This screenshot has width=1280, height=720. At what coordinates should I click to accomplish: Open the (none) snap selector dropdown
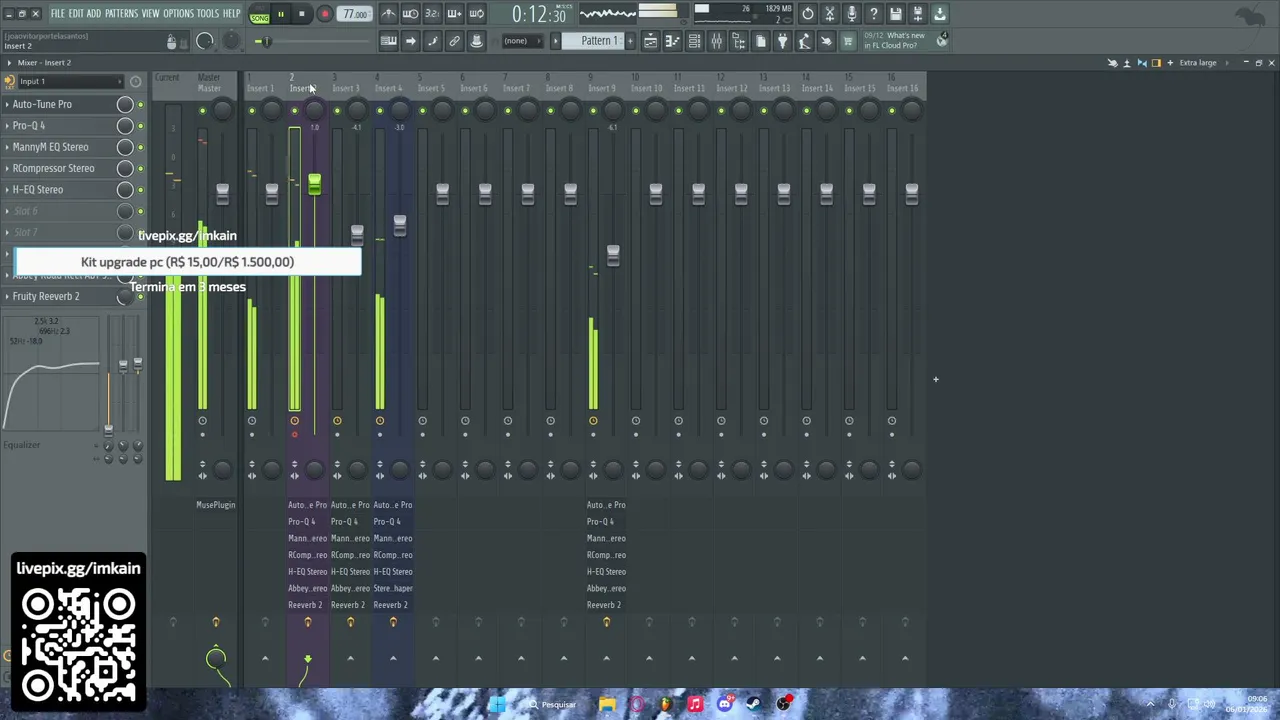(x=523, y=41)
